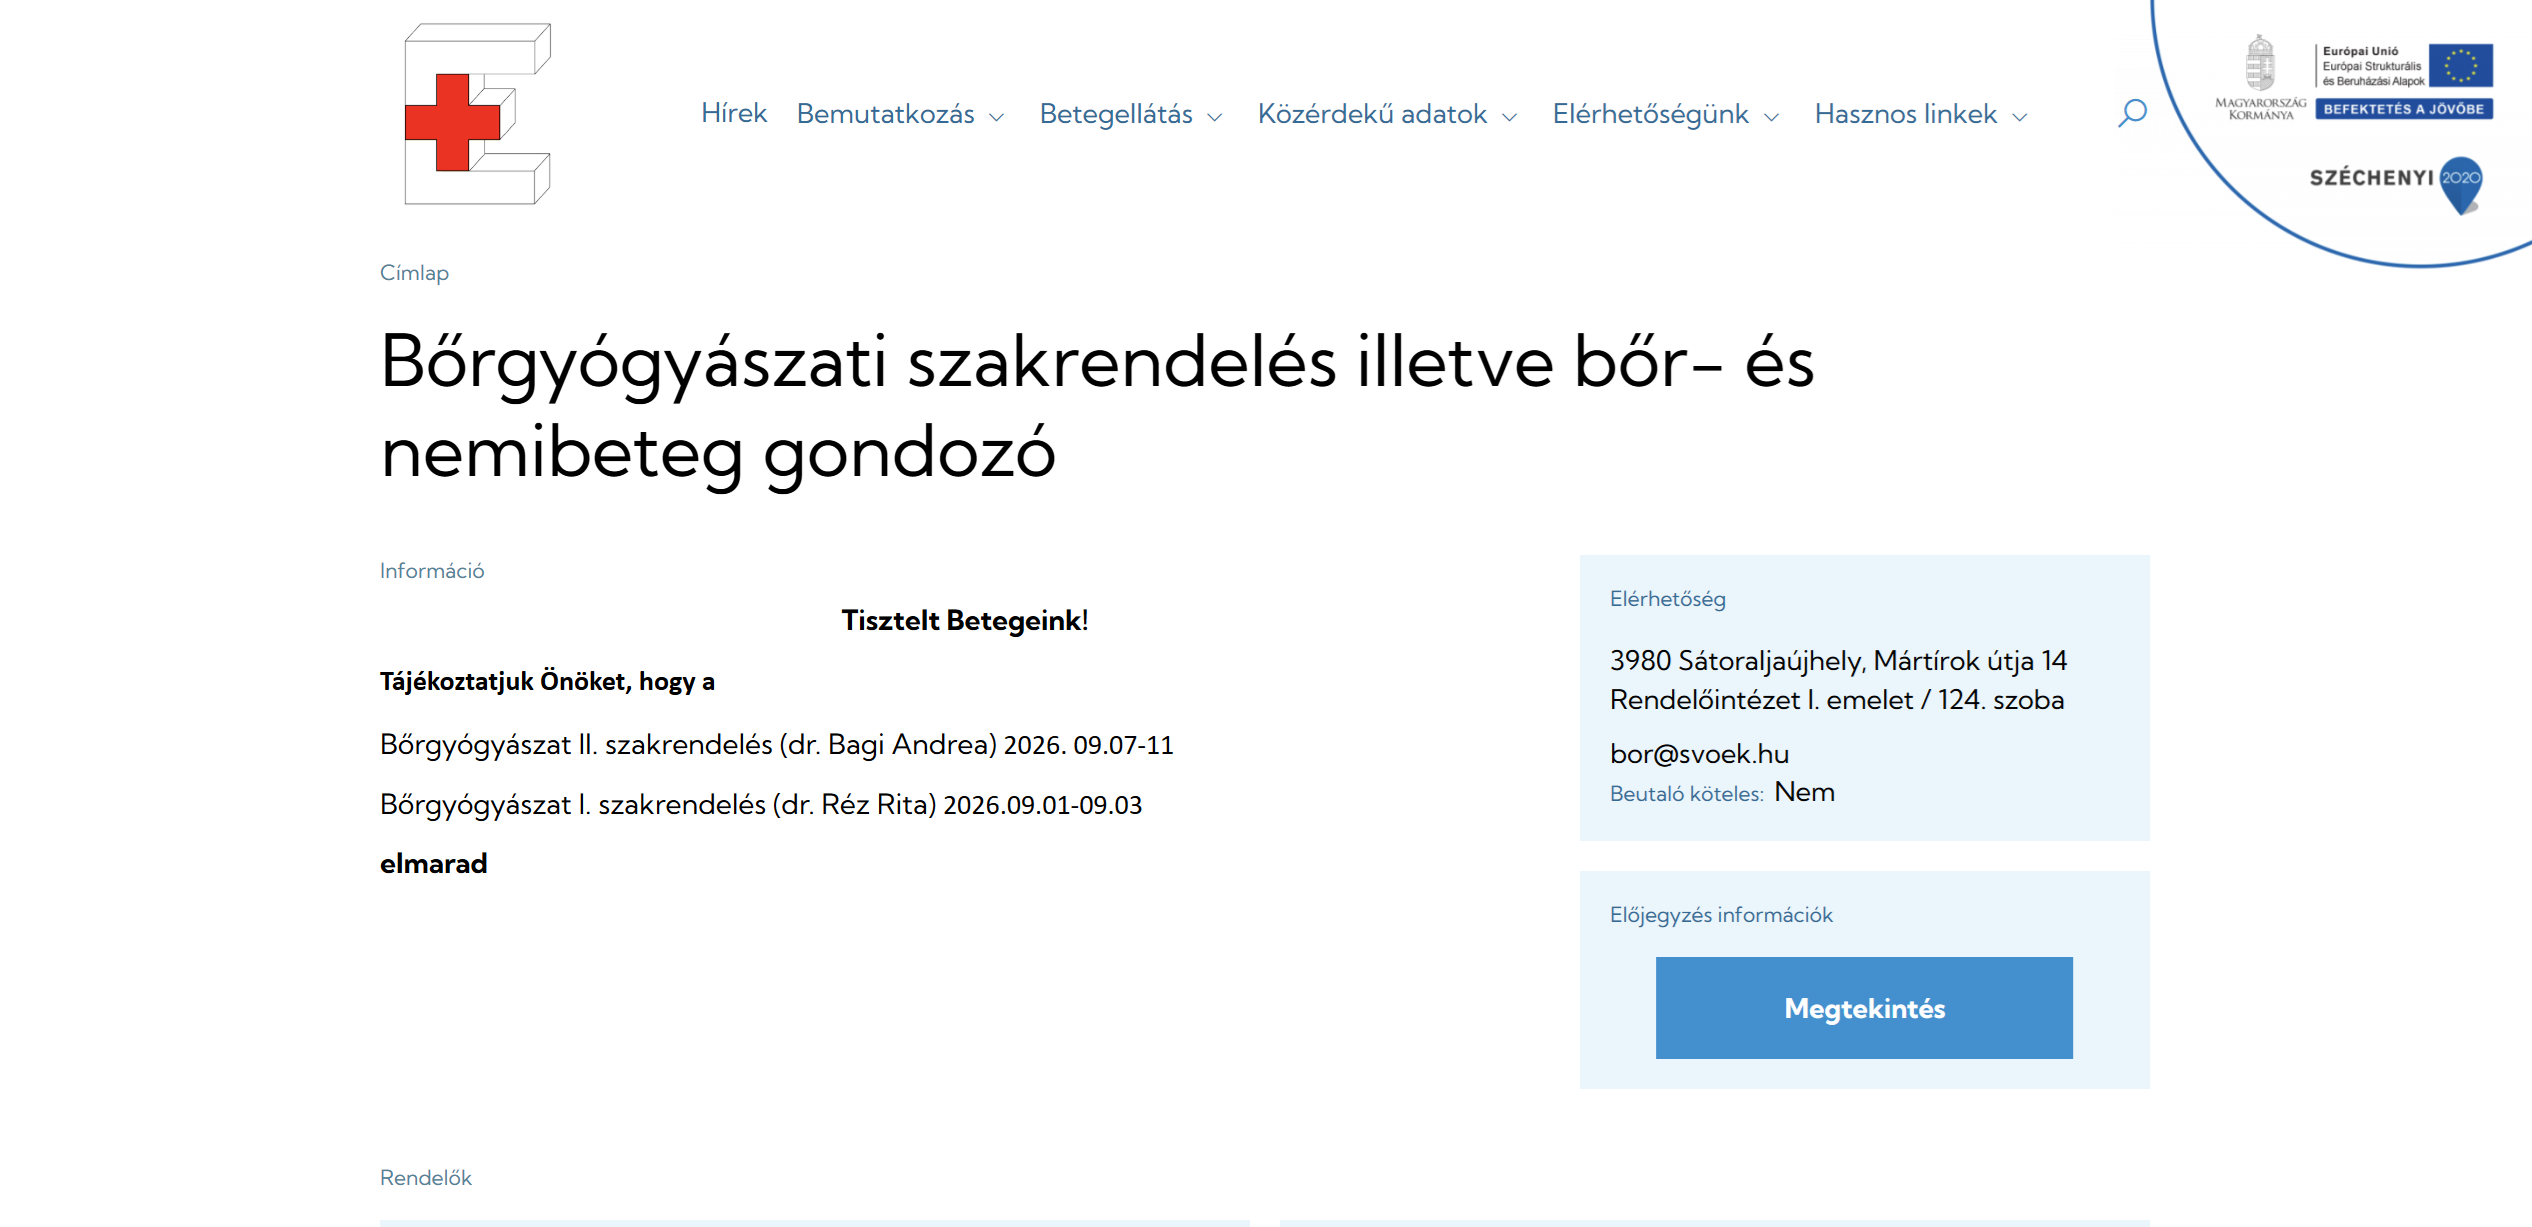
Task: Click the European Union flag banner
Action: [2461, 65]
